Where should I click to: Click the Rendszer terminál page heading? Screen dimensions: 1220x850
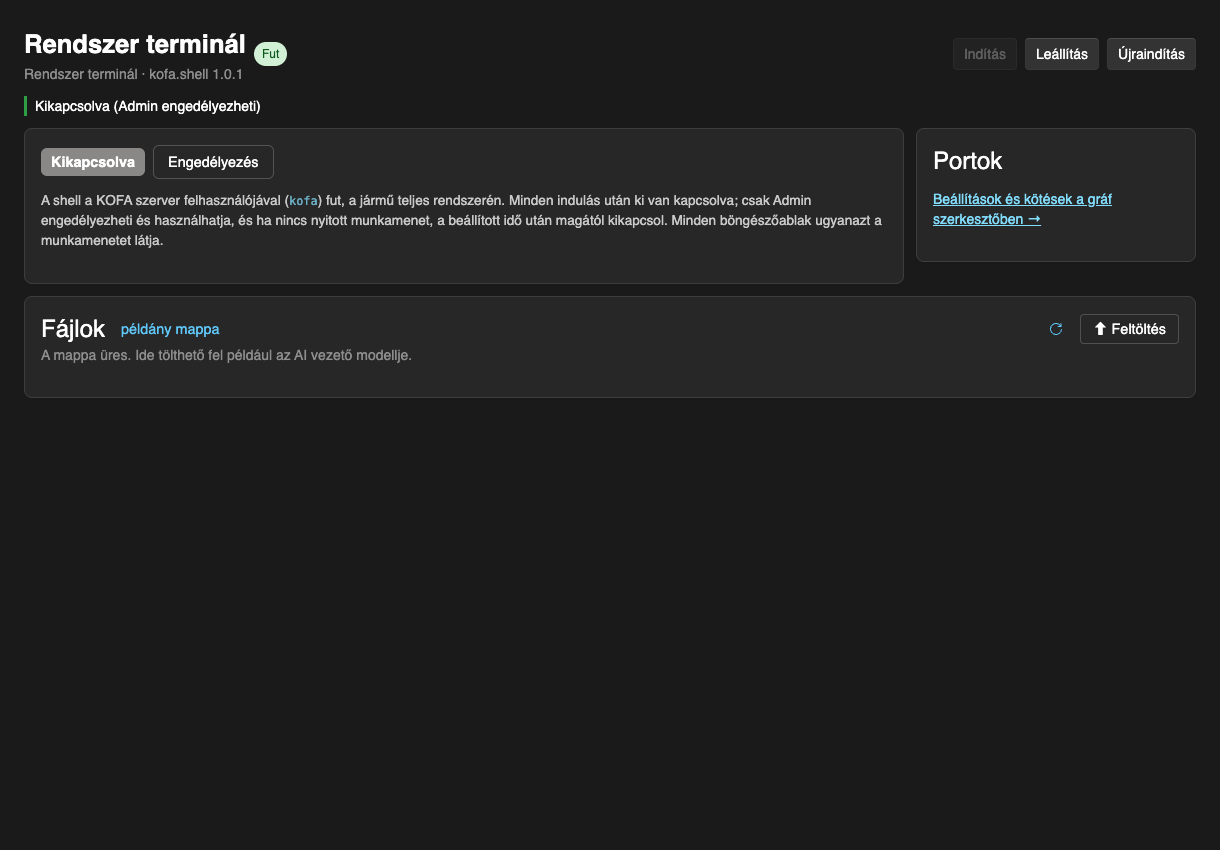135,44
